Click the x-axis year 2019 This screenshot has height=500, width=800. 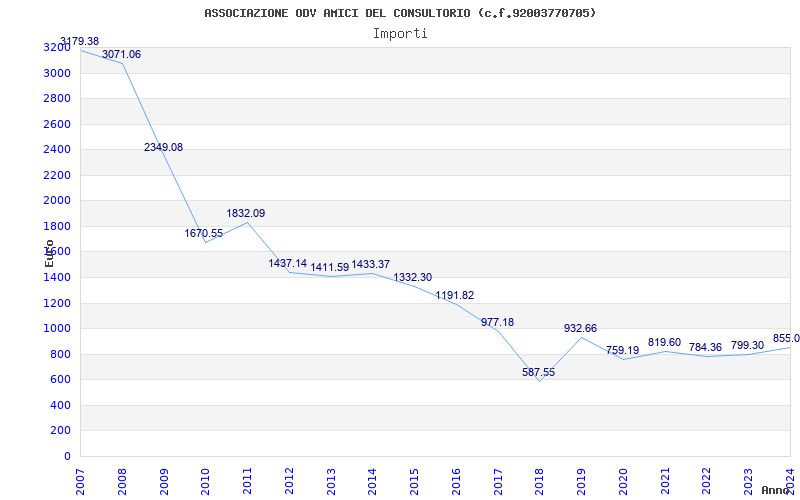point(582,481)
